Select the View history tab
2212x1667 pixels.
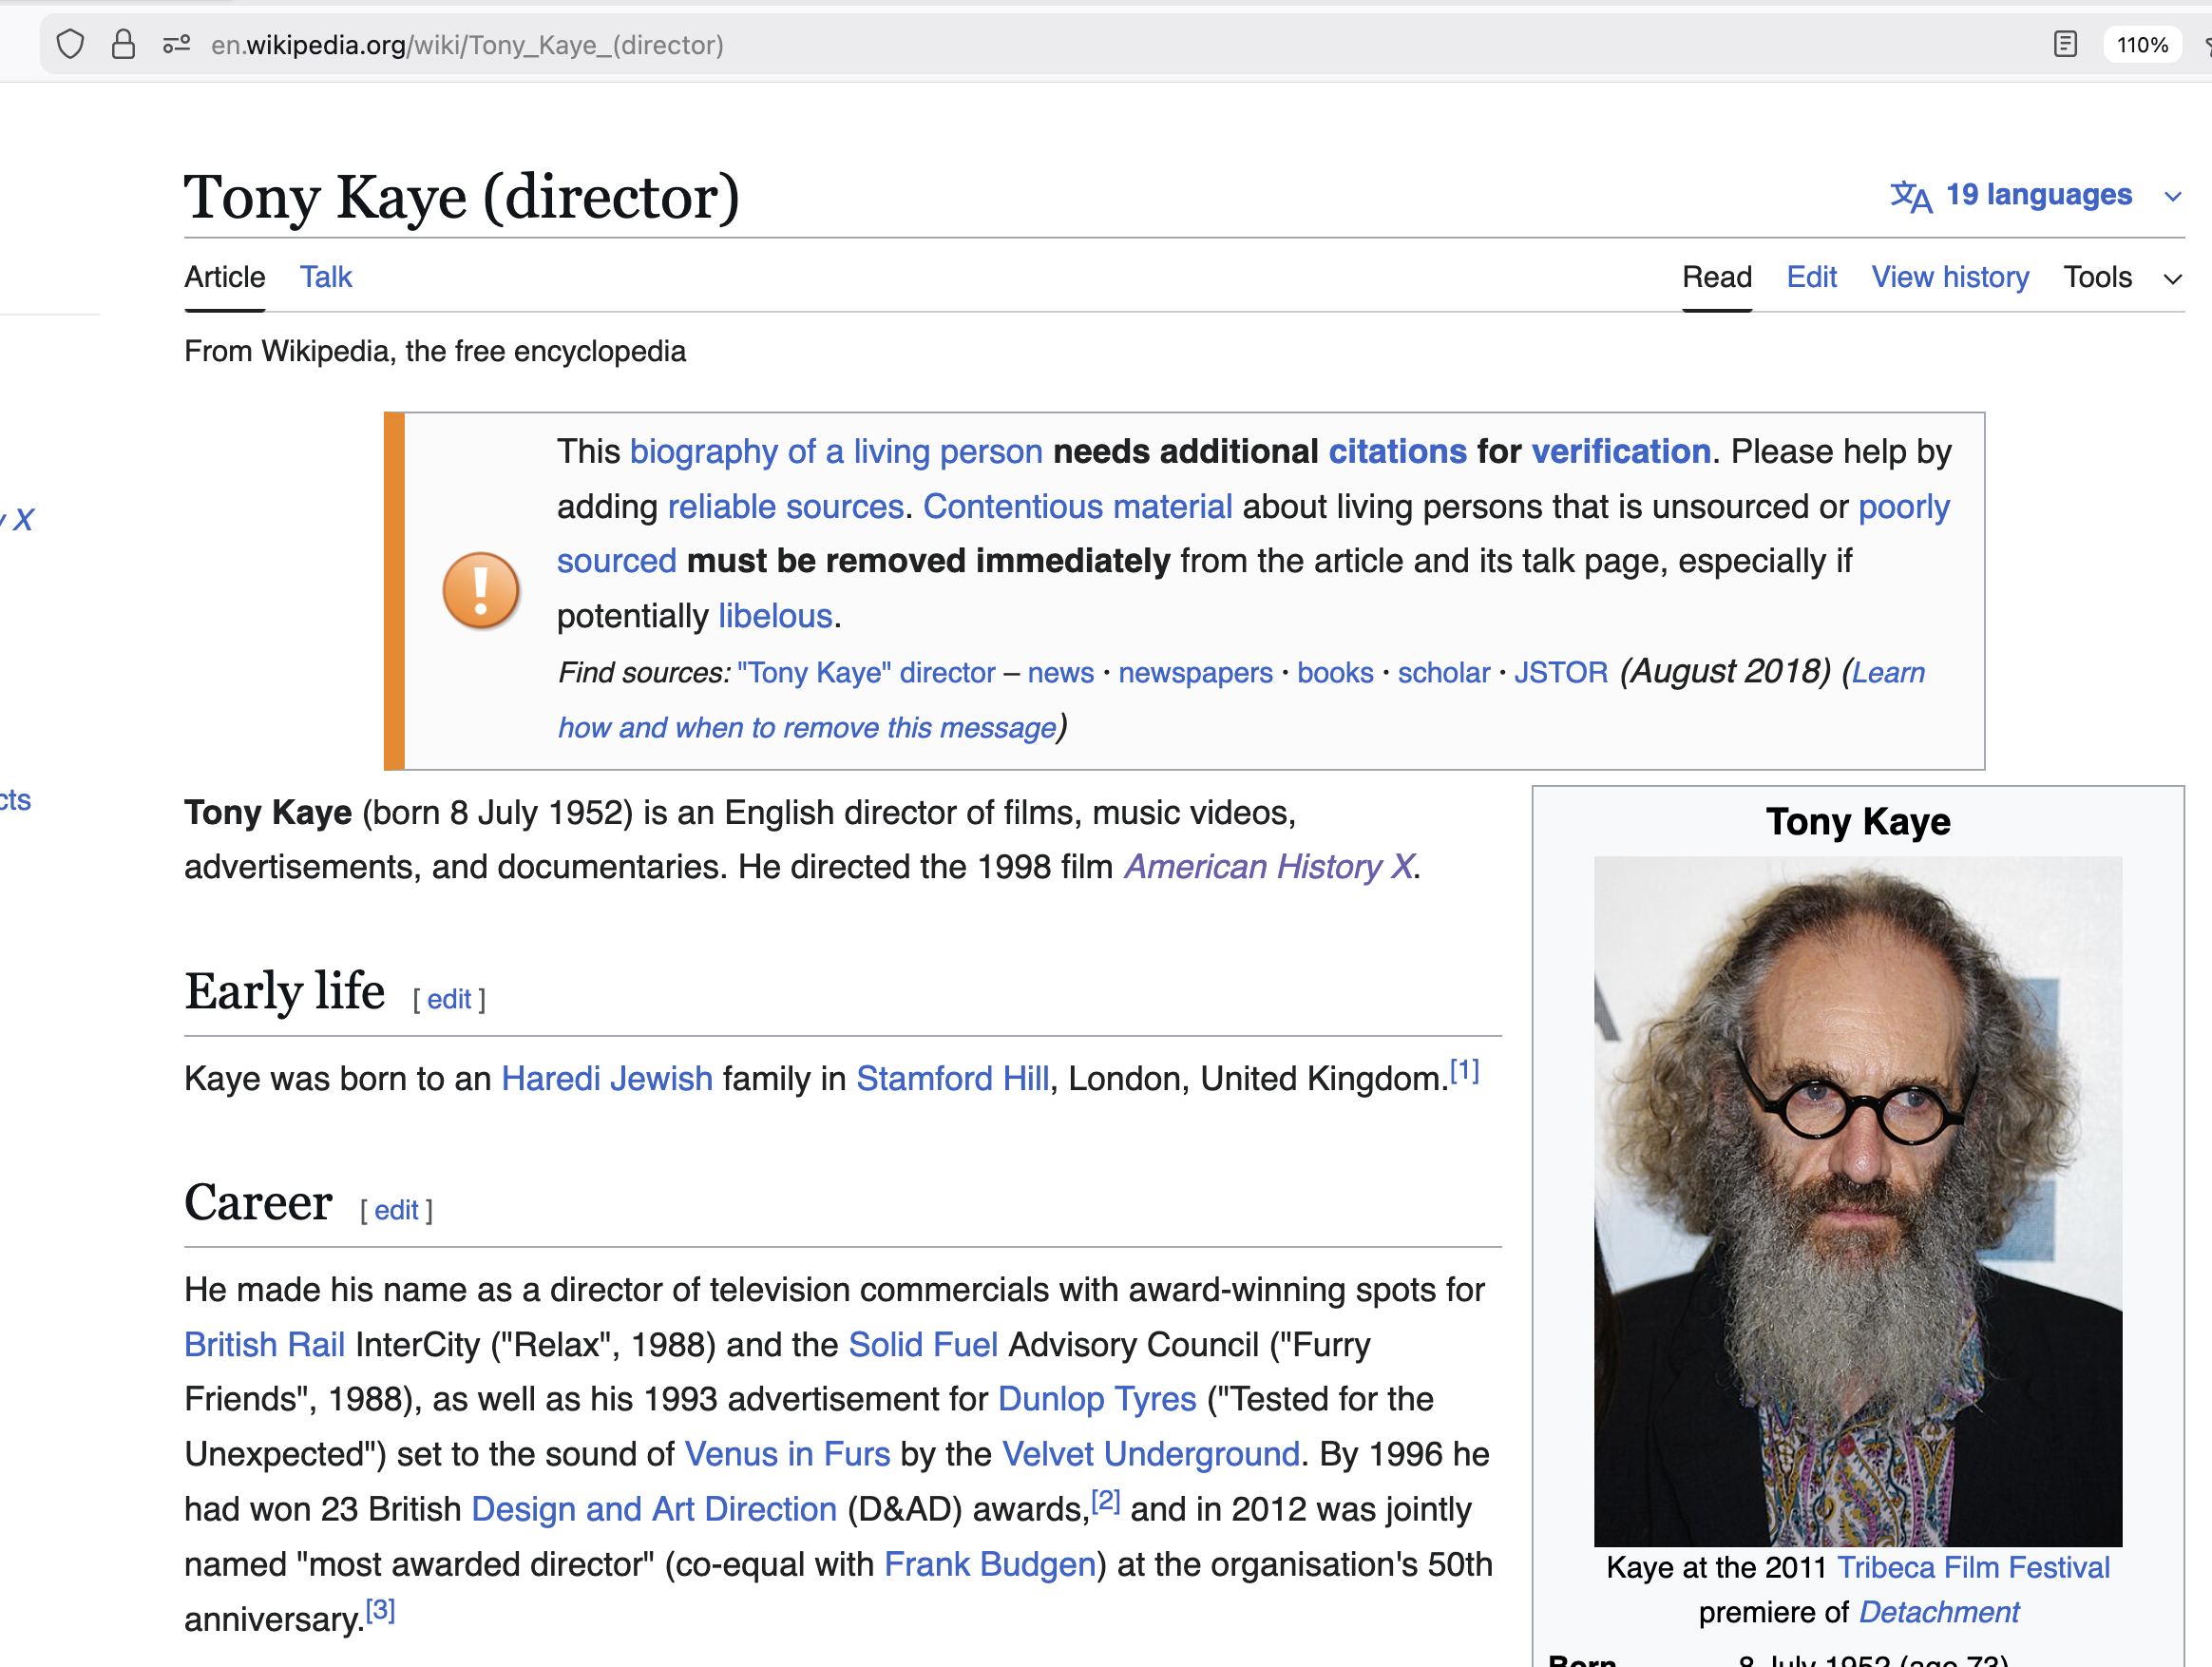pyautogui.click(x=1949, y=277)
